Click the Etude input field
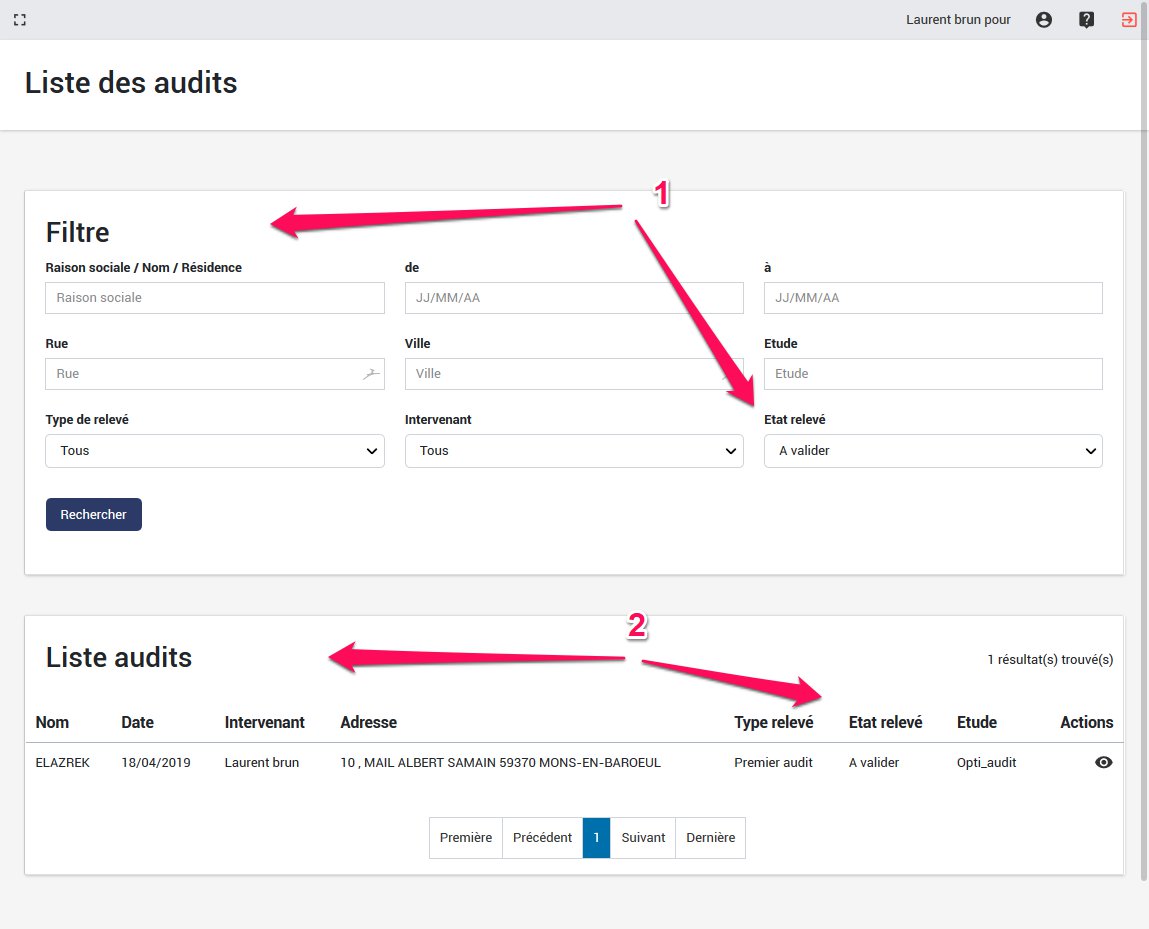Screen dimensions: 1149x929 [x=932, y=373]
